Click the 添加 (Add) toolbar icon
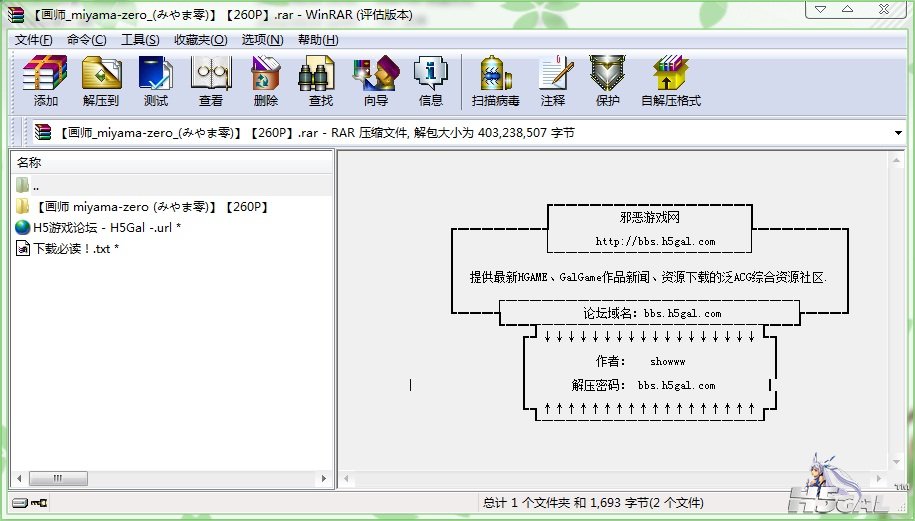The width and height of the screenshot is (915, 521). 45,81
